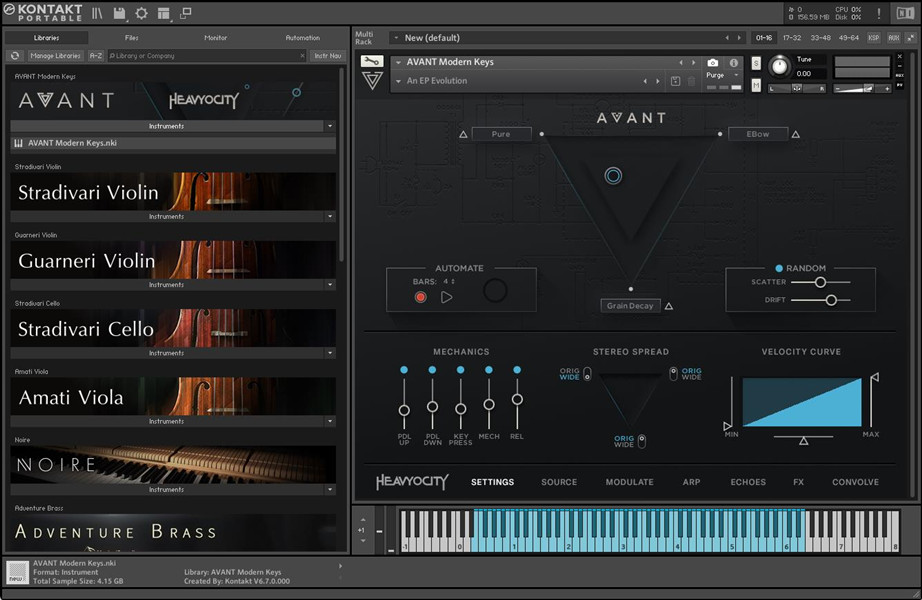Open the ECHOES page tab

(748, 482)
